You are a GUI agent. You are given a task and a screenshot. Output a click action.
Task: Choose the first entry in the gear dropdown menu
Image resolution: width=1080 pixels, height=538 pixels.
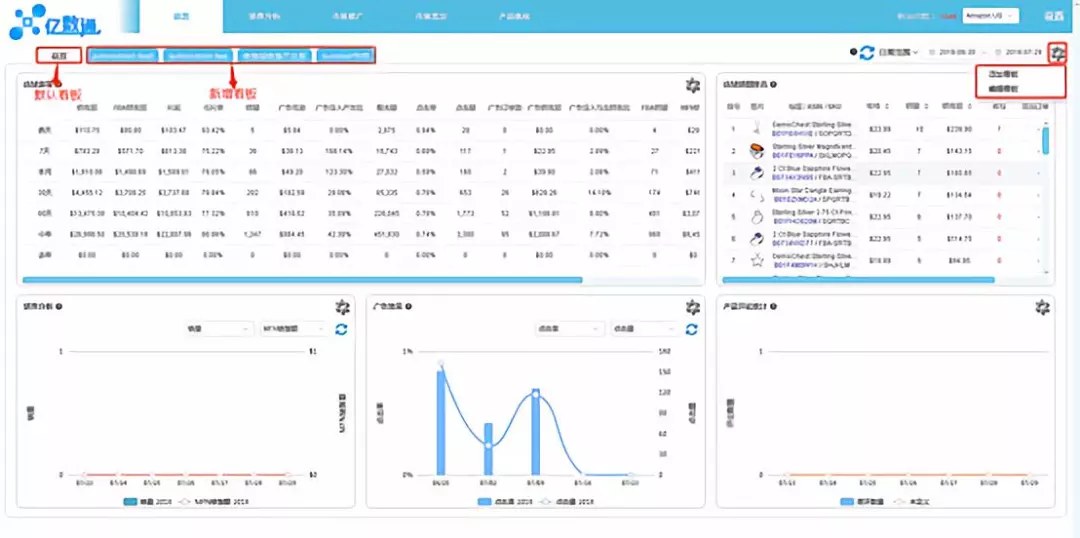click(x=1001, y=74)
